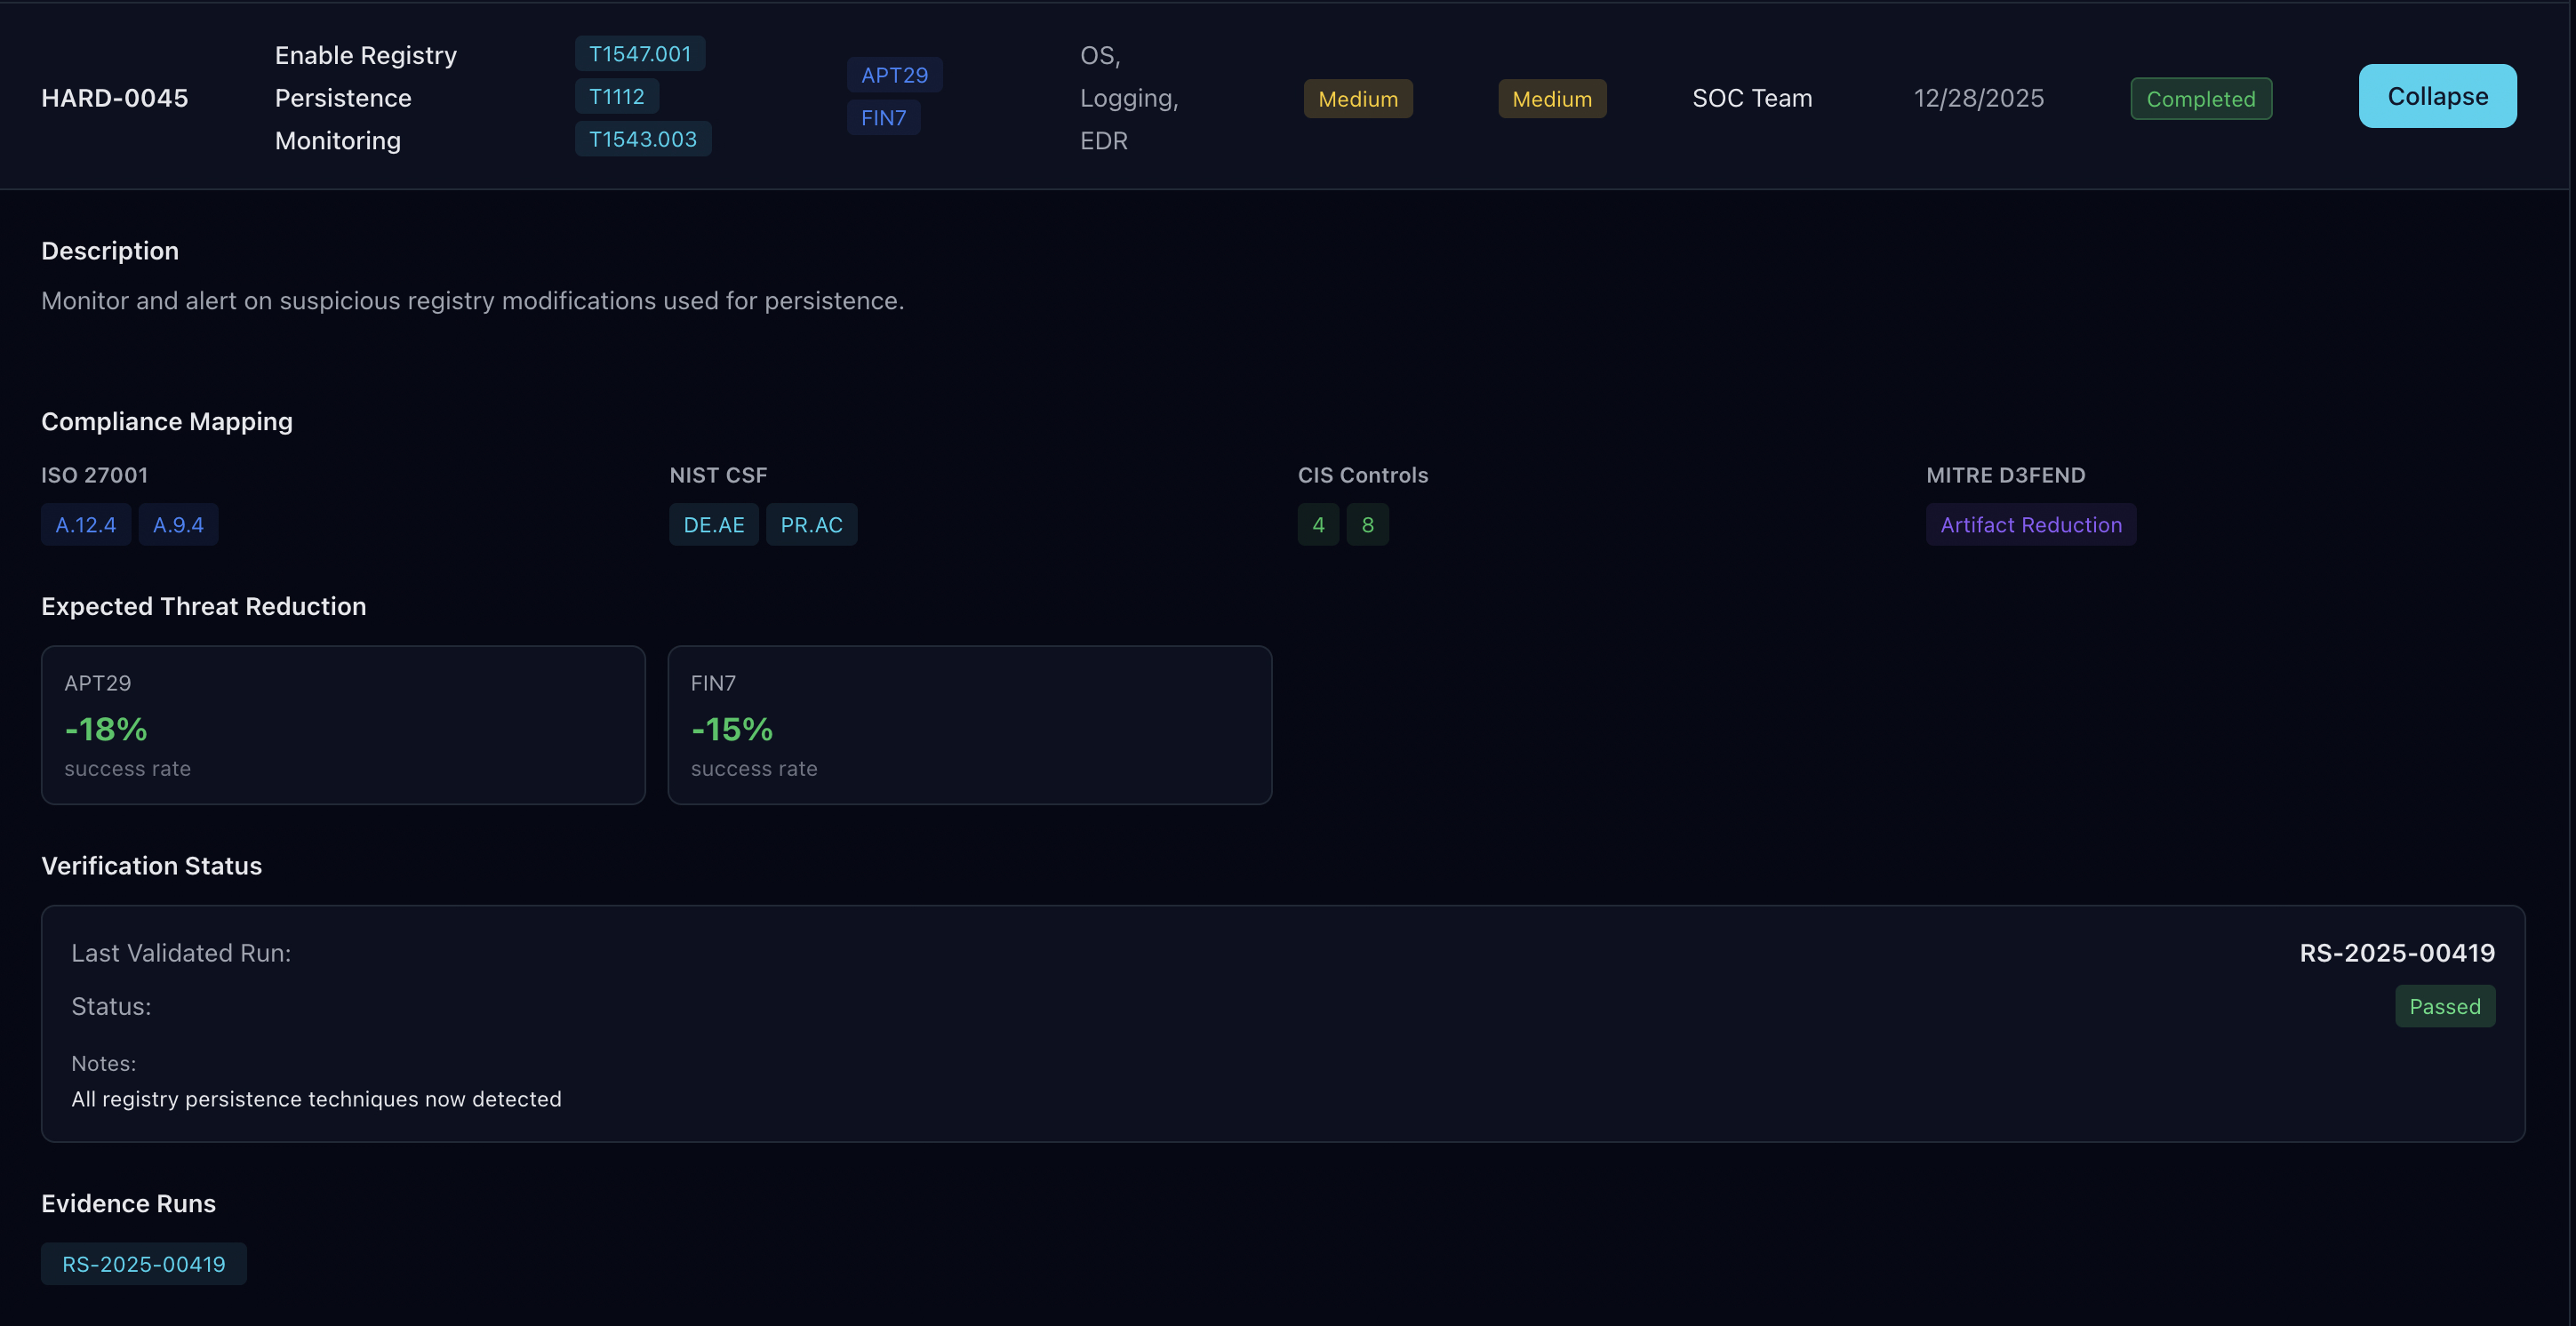
Task: Click the Completed status badge
Action: pyautogui.click(x=2200, y=98)
